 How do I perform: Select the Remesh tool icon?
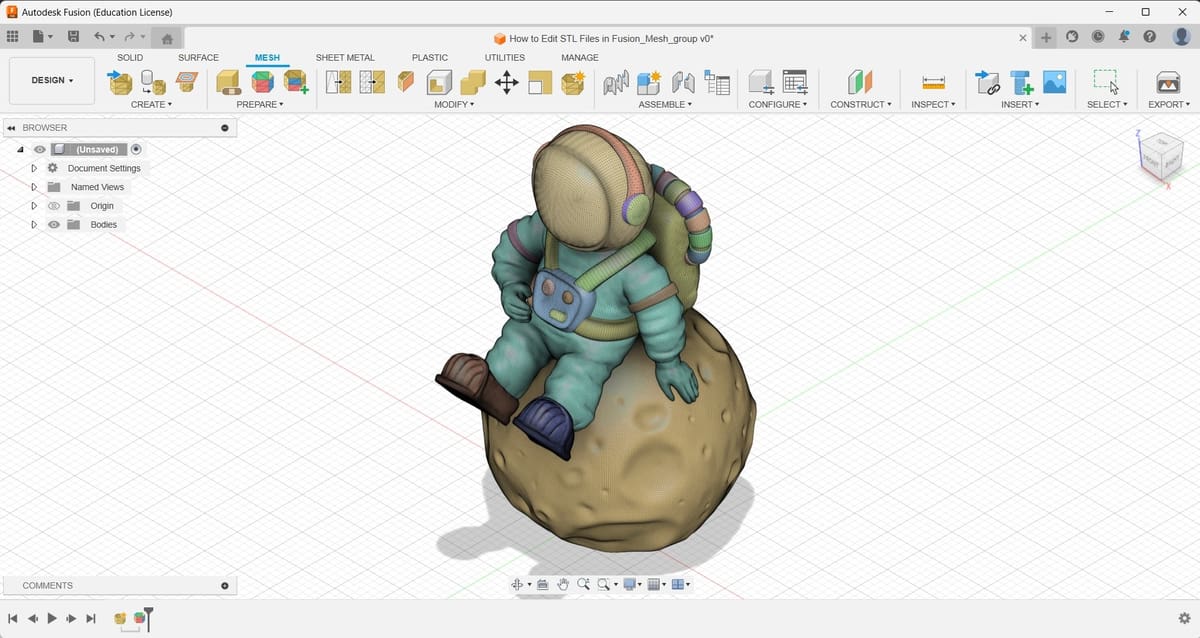tap(338, 82)
